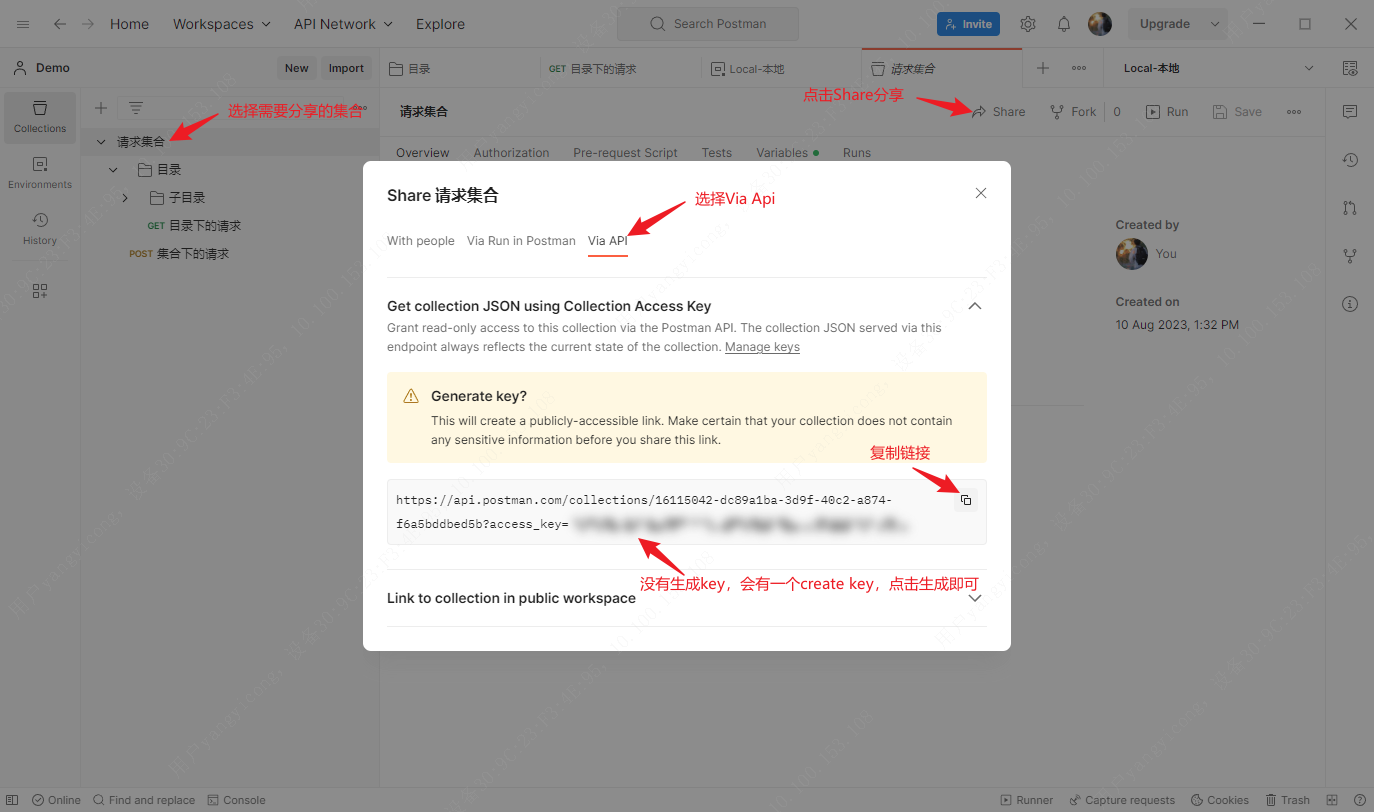Open Workspaces dropdown
The width and height of the screenshot is (1374, 812).
pos(221,24)
